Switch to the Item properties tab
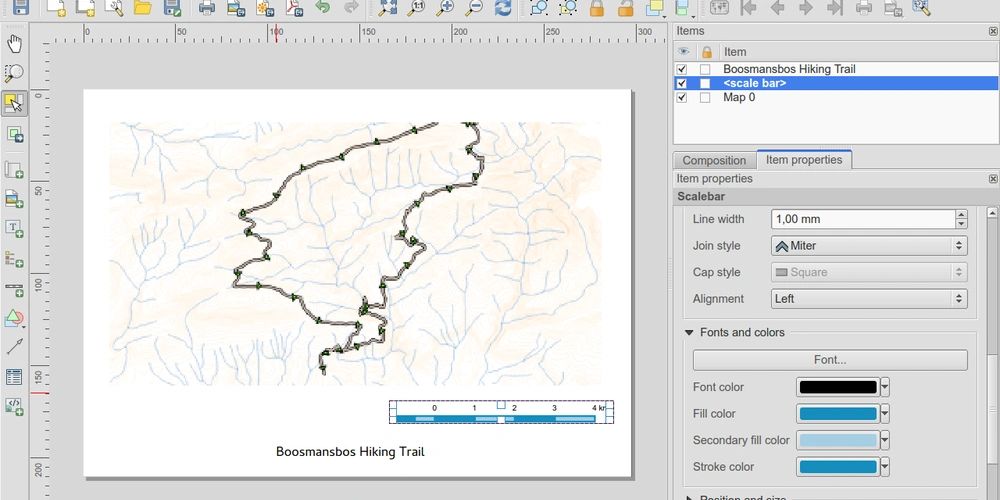The image size is (1000, 500). 804,160
